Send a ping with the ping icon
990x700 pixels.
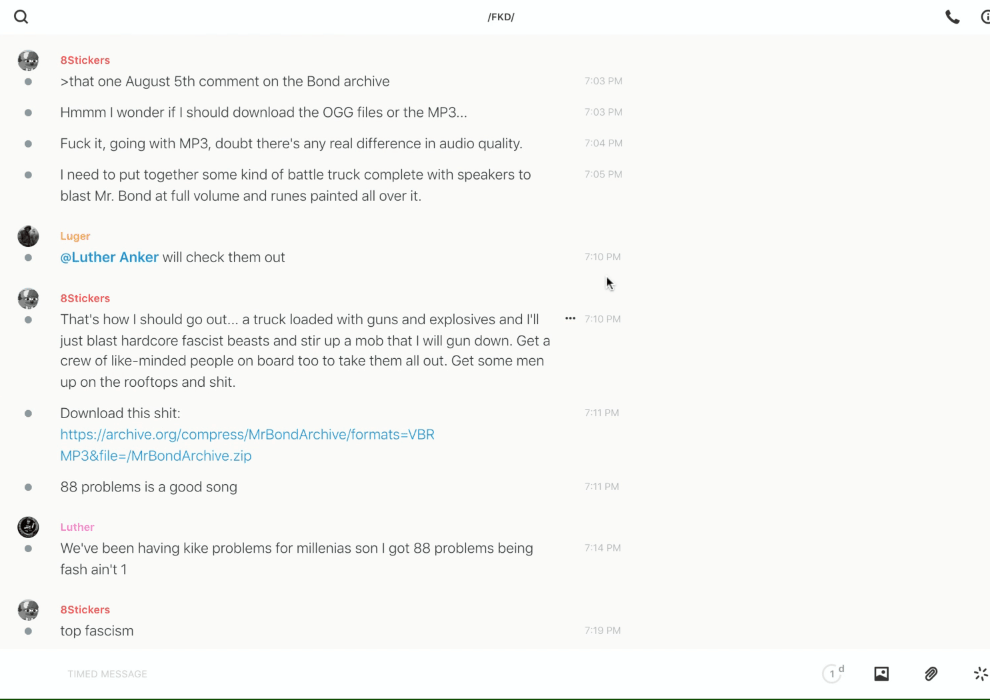(980, 674)
